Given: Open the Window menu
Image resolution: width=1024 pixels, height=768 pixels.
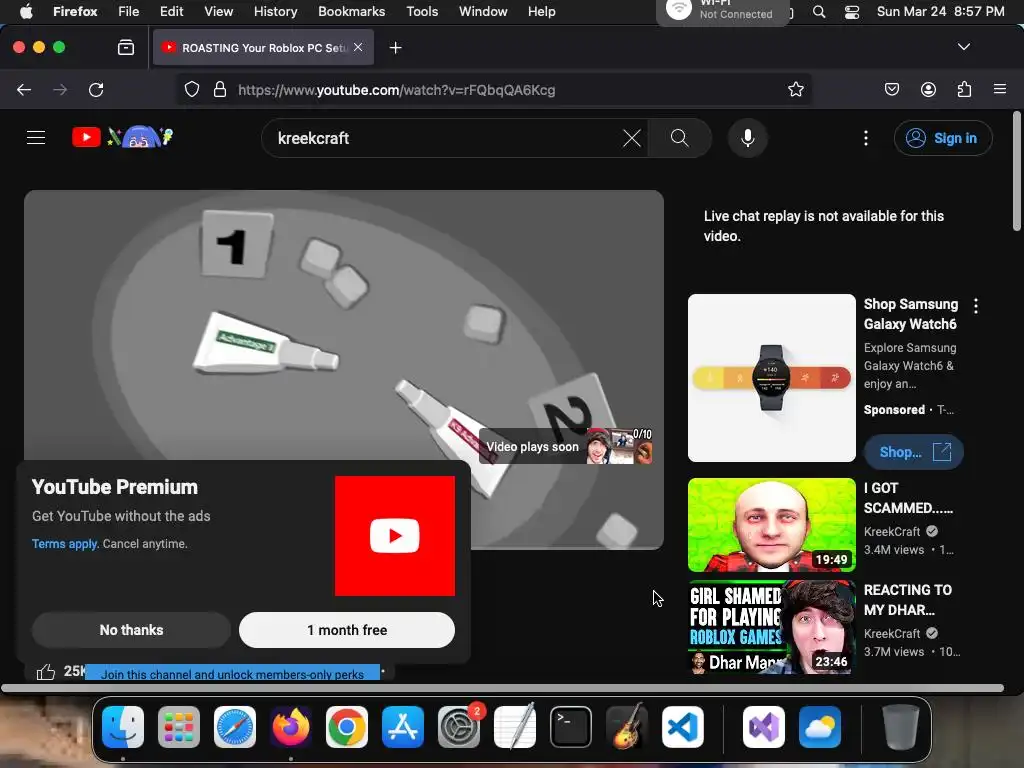Looking at the screenshot, I should (483, 11).
